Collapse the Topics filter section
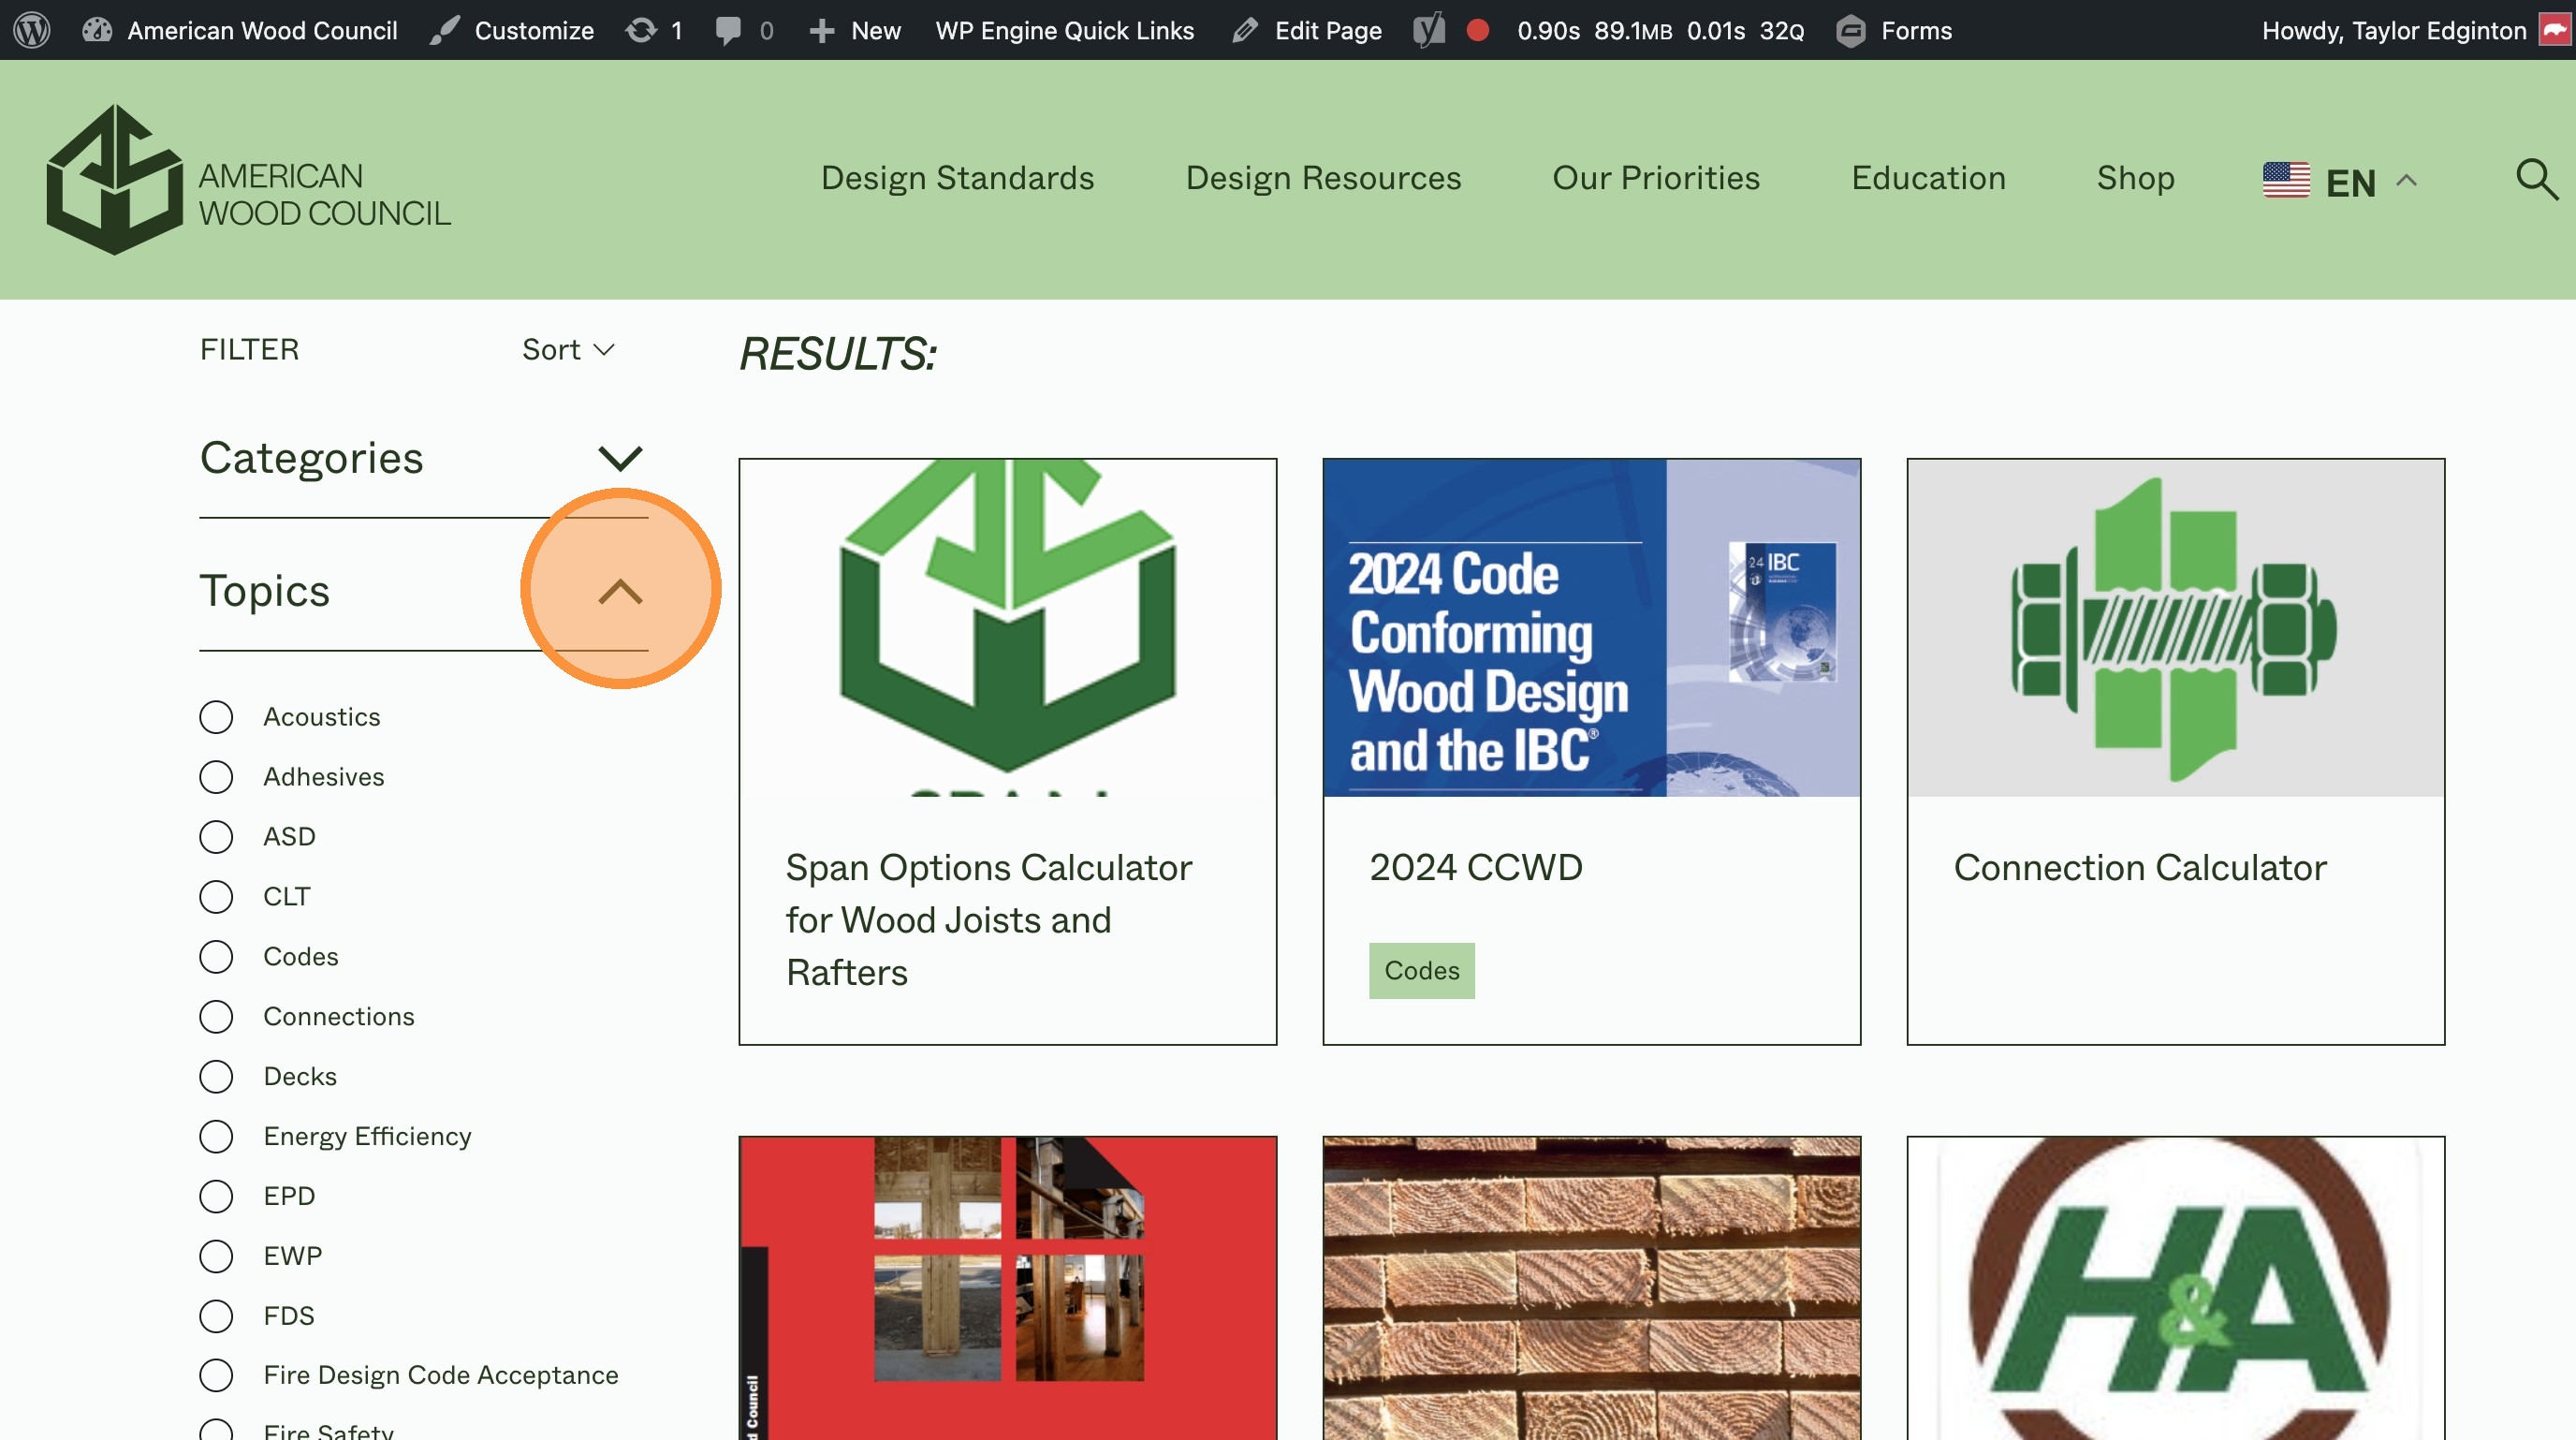This screenshot has height=1440, width=2576. point(620,591)
